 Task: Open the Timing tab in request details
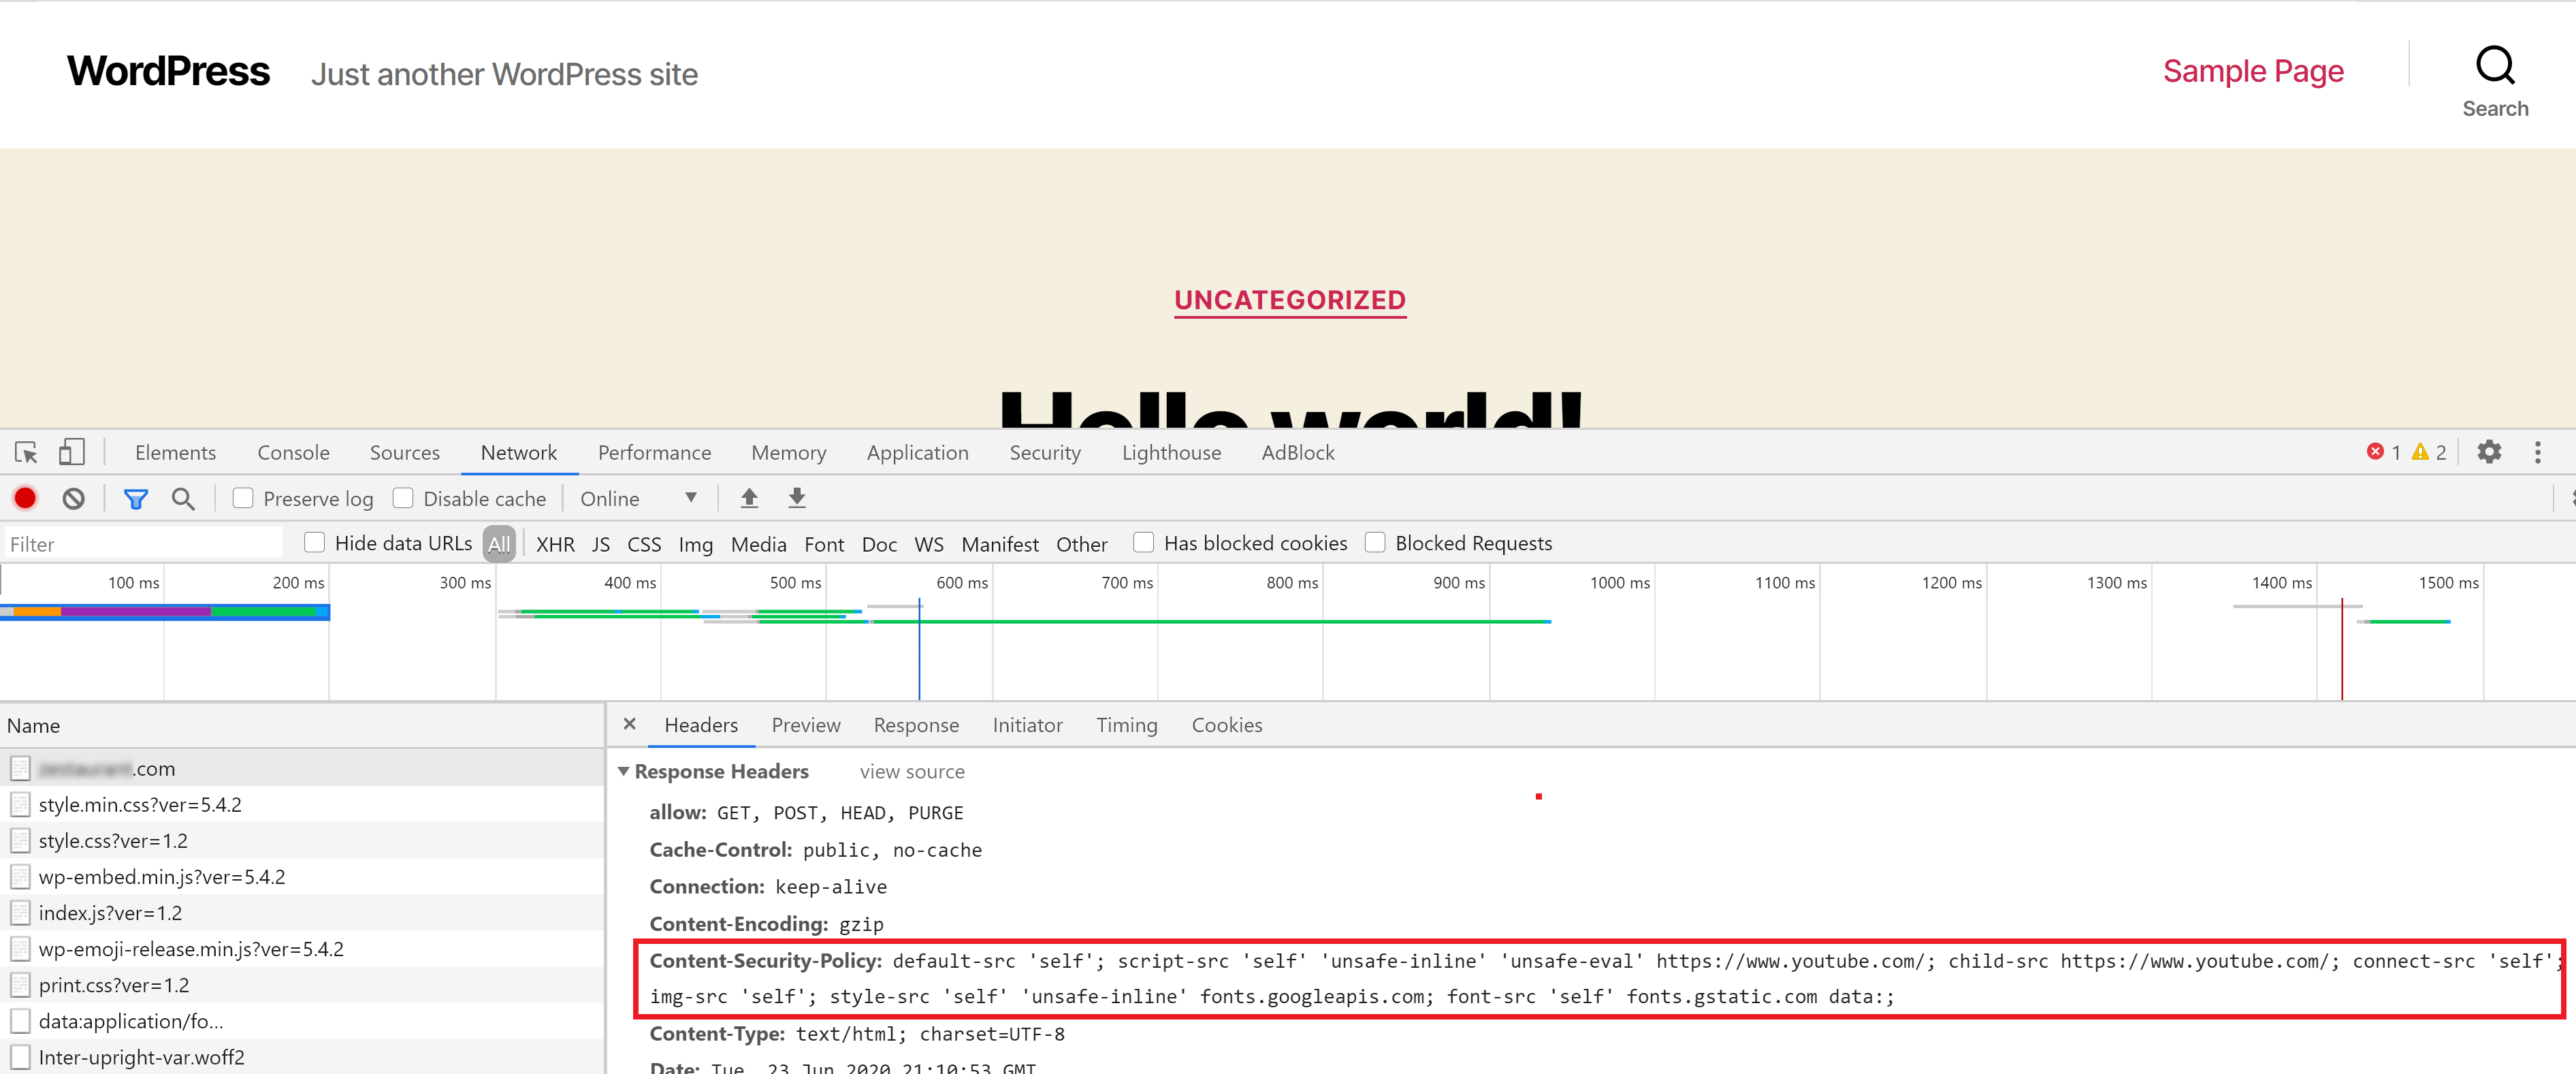[1126, 726]
